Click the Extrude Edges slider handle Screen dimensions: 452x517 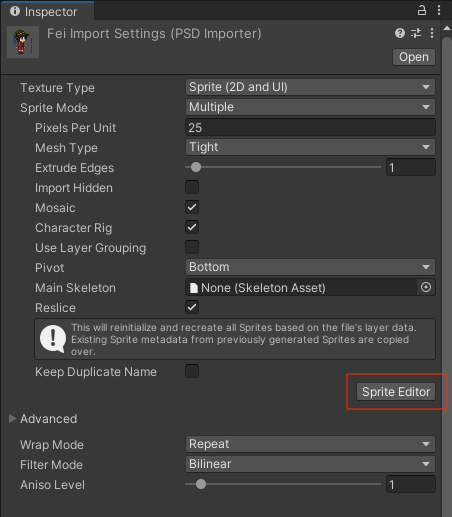point(196,167)
